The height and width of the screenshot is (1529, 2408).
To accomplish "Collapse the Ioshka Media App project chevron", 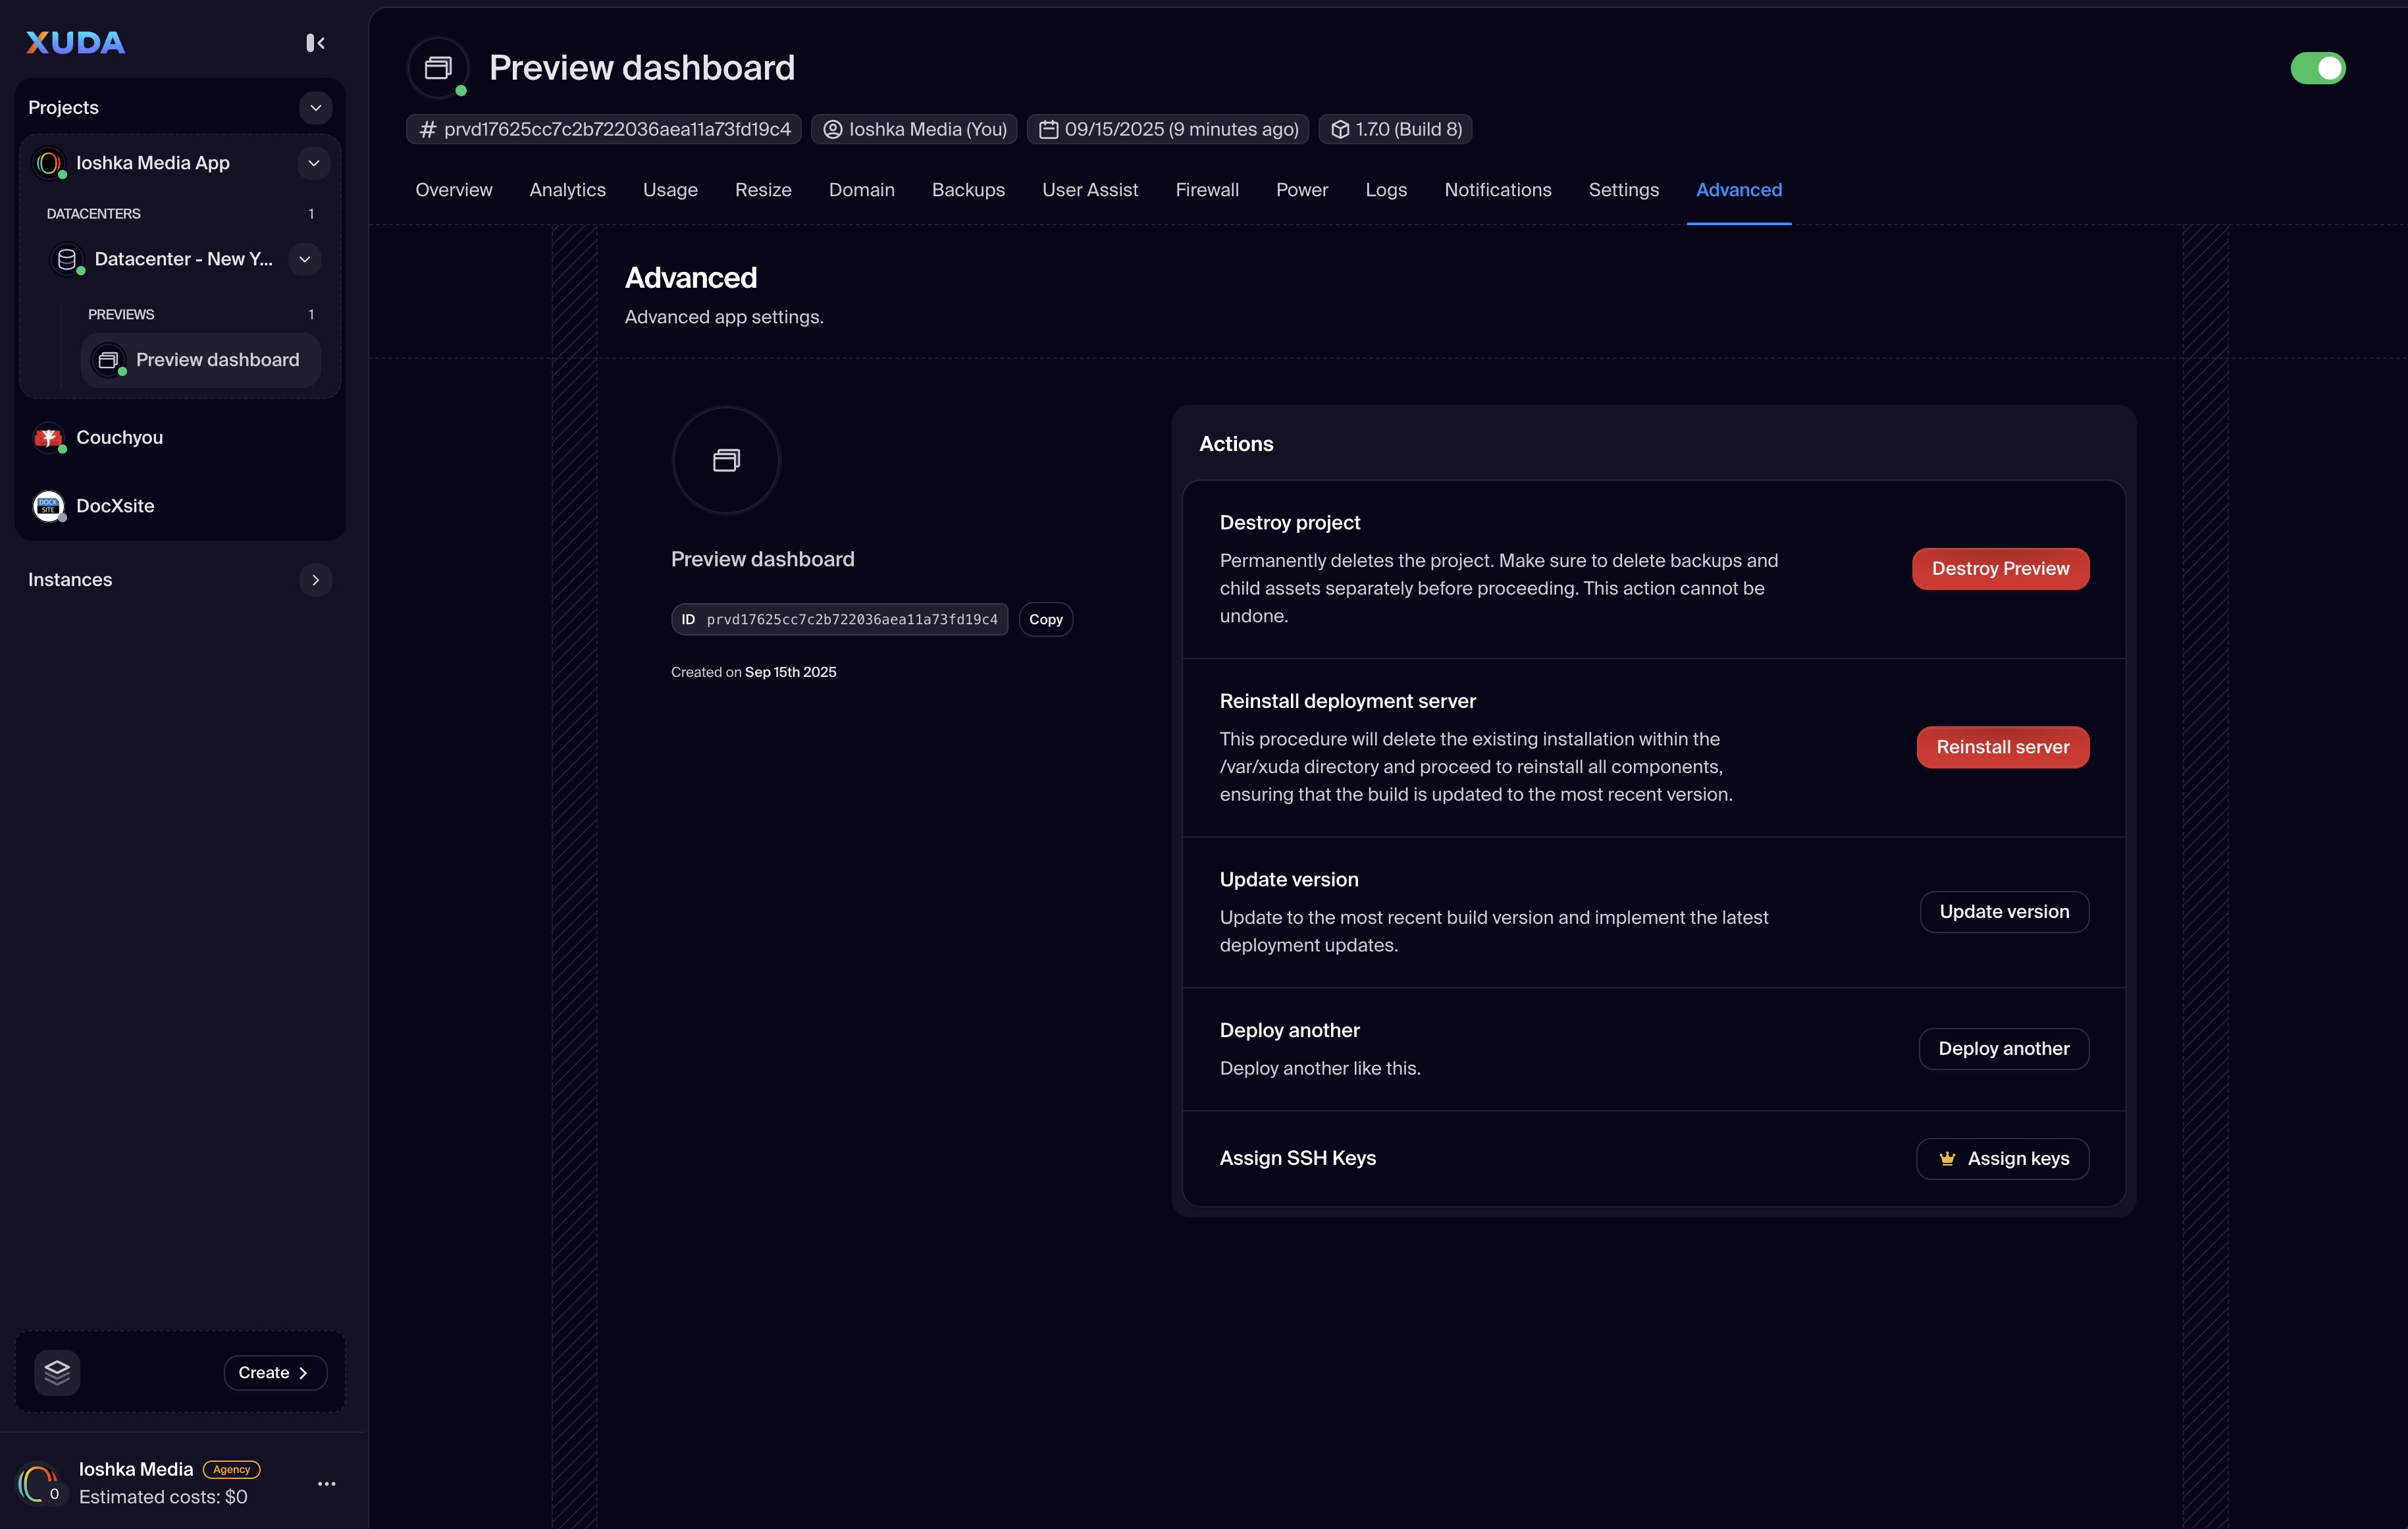I will (x=313, y=163).
